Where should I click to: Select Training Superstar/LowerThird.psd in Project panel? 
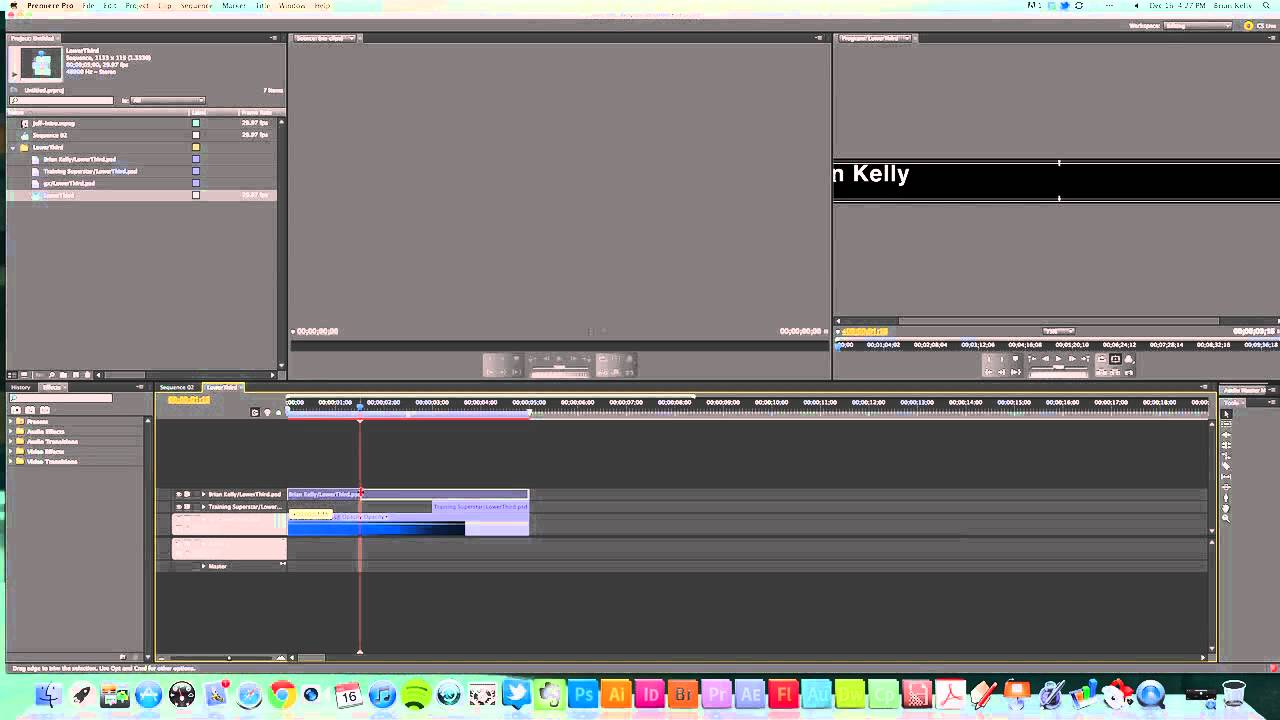click(x=90, y=171)
